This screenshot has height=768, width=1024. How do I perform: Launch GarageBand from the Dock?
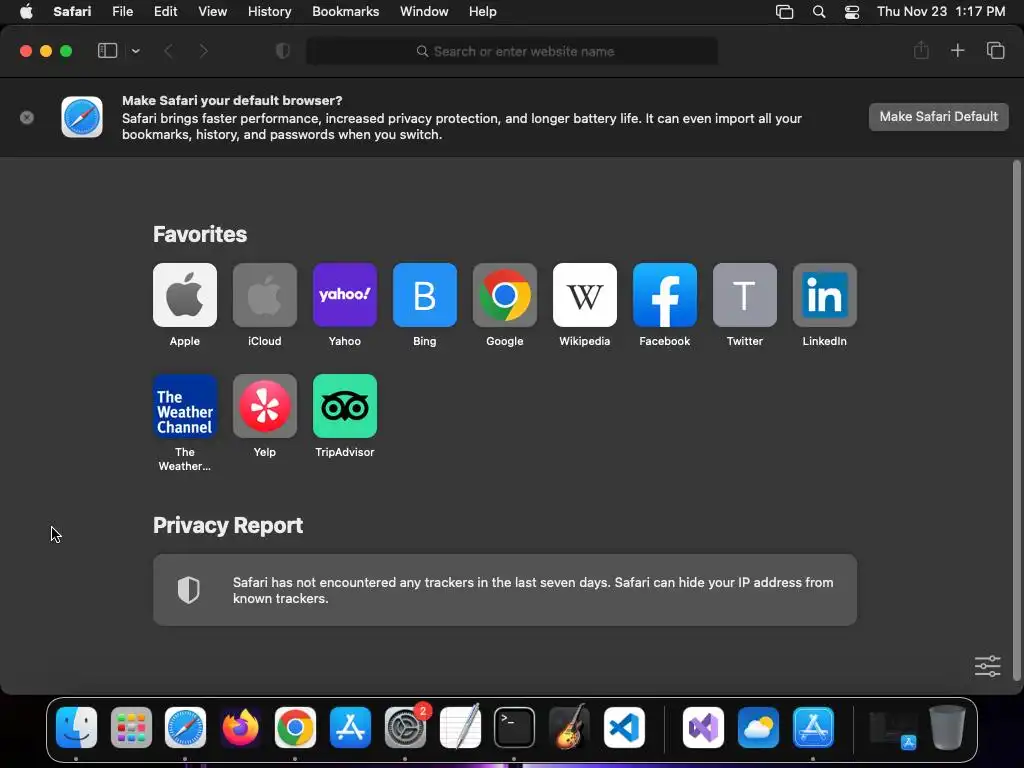[x=569, y=726]
